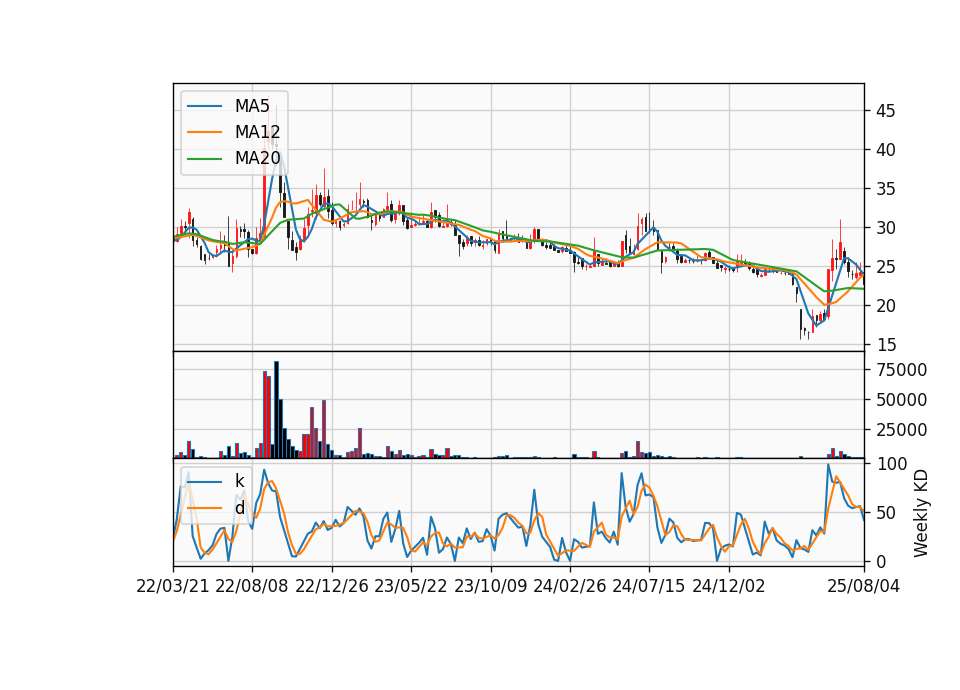
Task: Click the KD axis label 50
Action: (886, 513)
